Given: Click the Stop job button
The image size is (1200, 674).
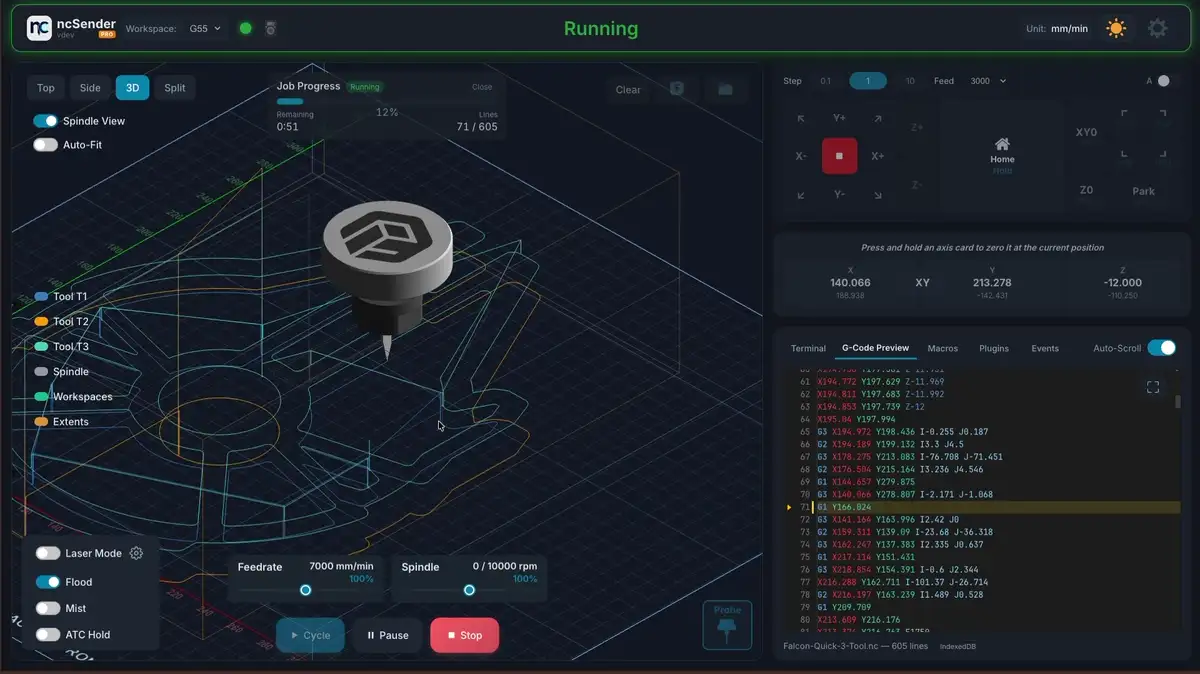Looking at the screenshot, I should [464, 635].
